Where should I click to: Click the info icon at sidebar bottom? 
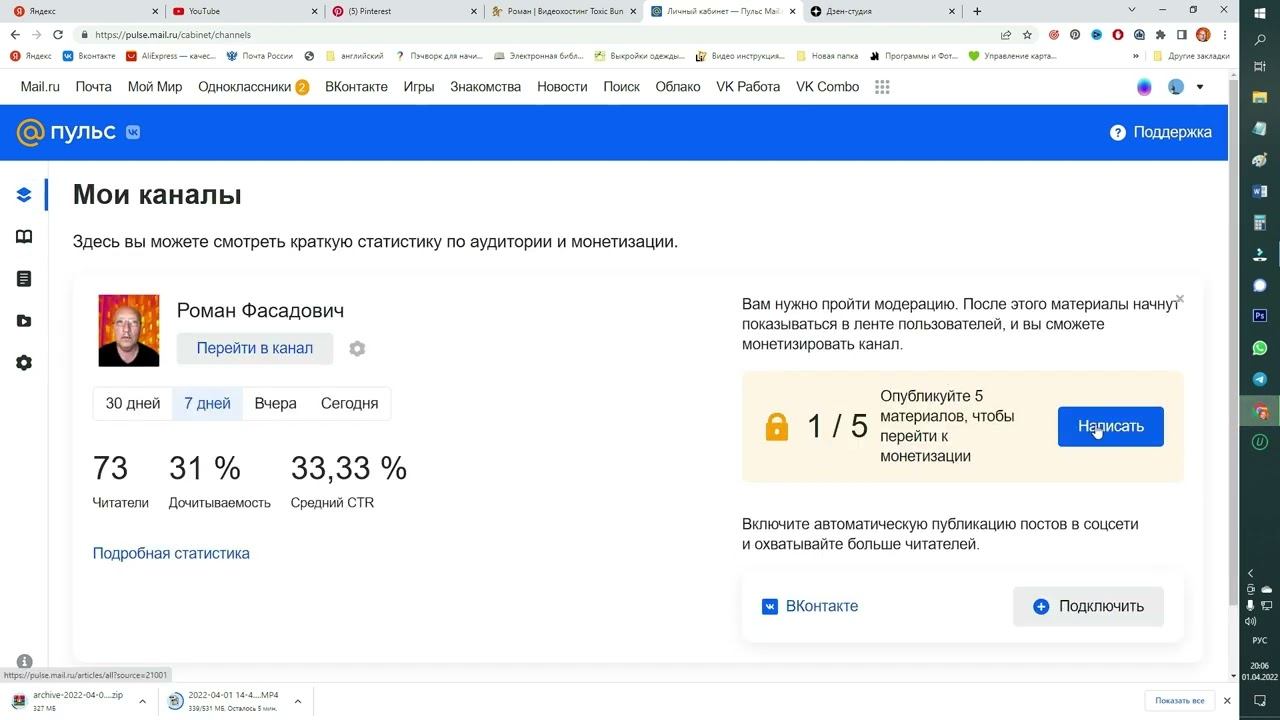coord(25,661)
